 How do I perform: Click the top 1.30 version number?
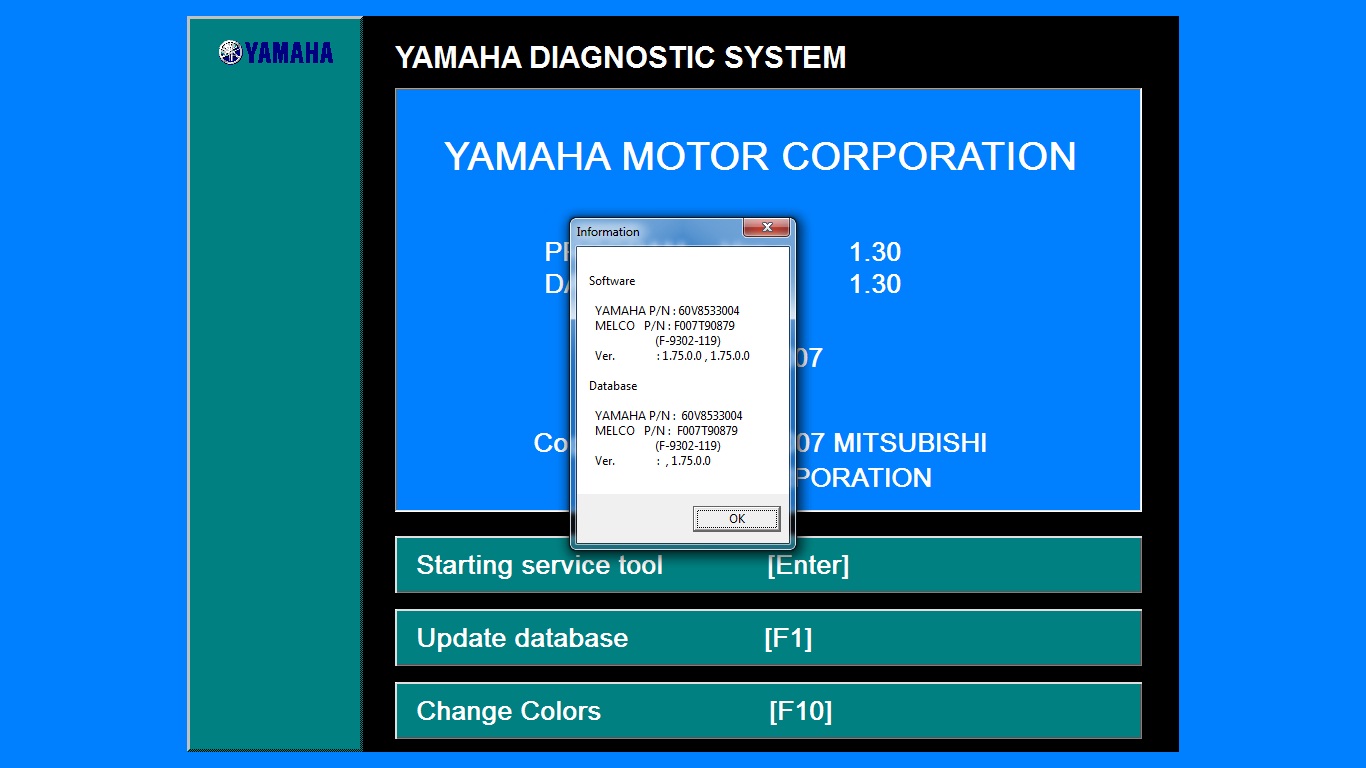(875, 252)
